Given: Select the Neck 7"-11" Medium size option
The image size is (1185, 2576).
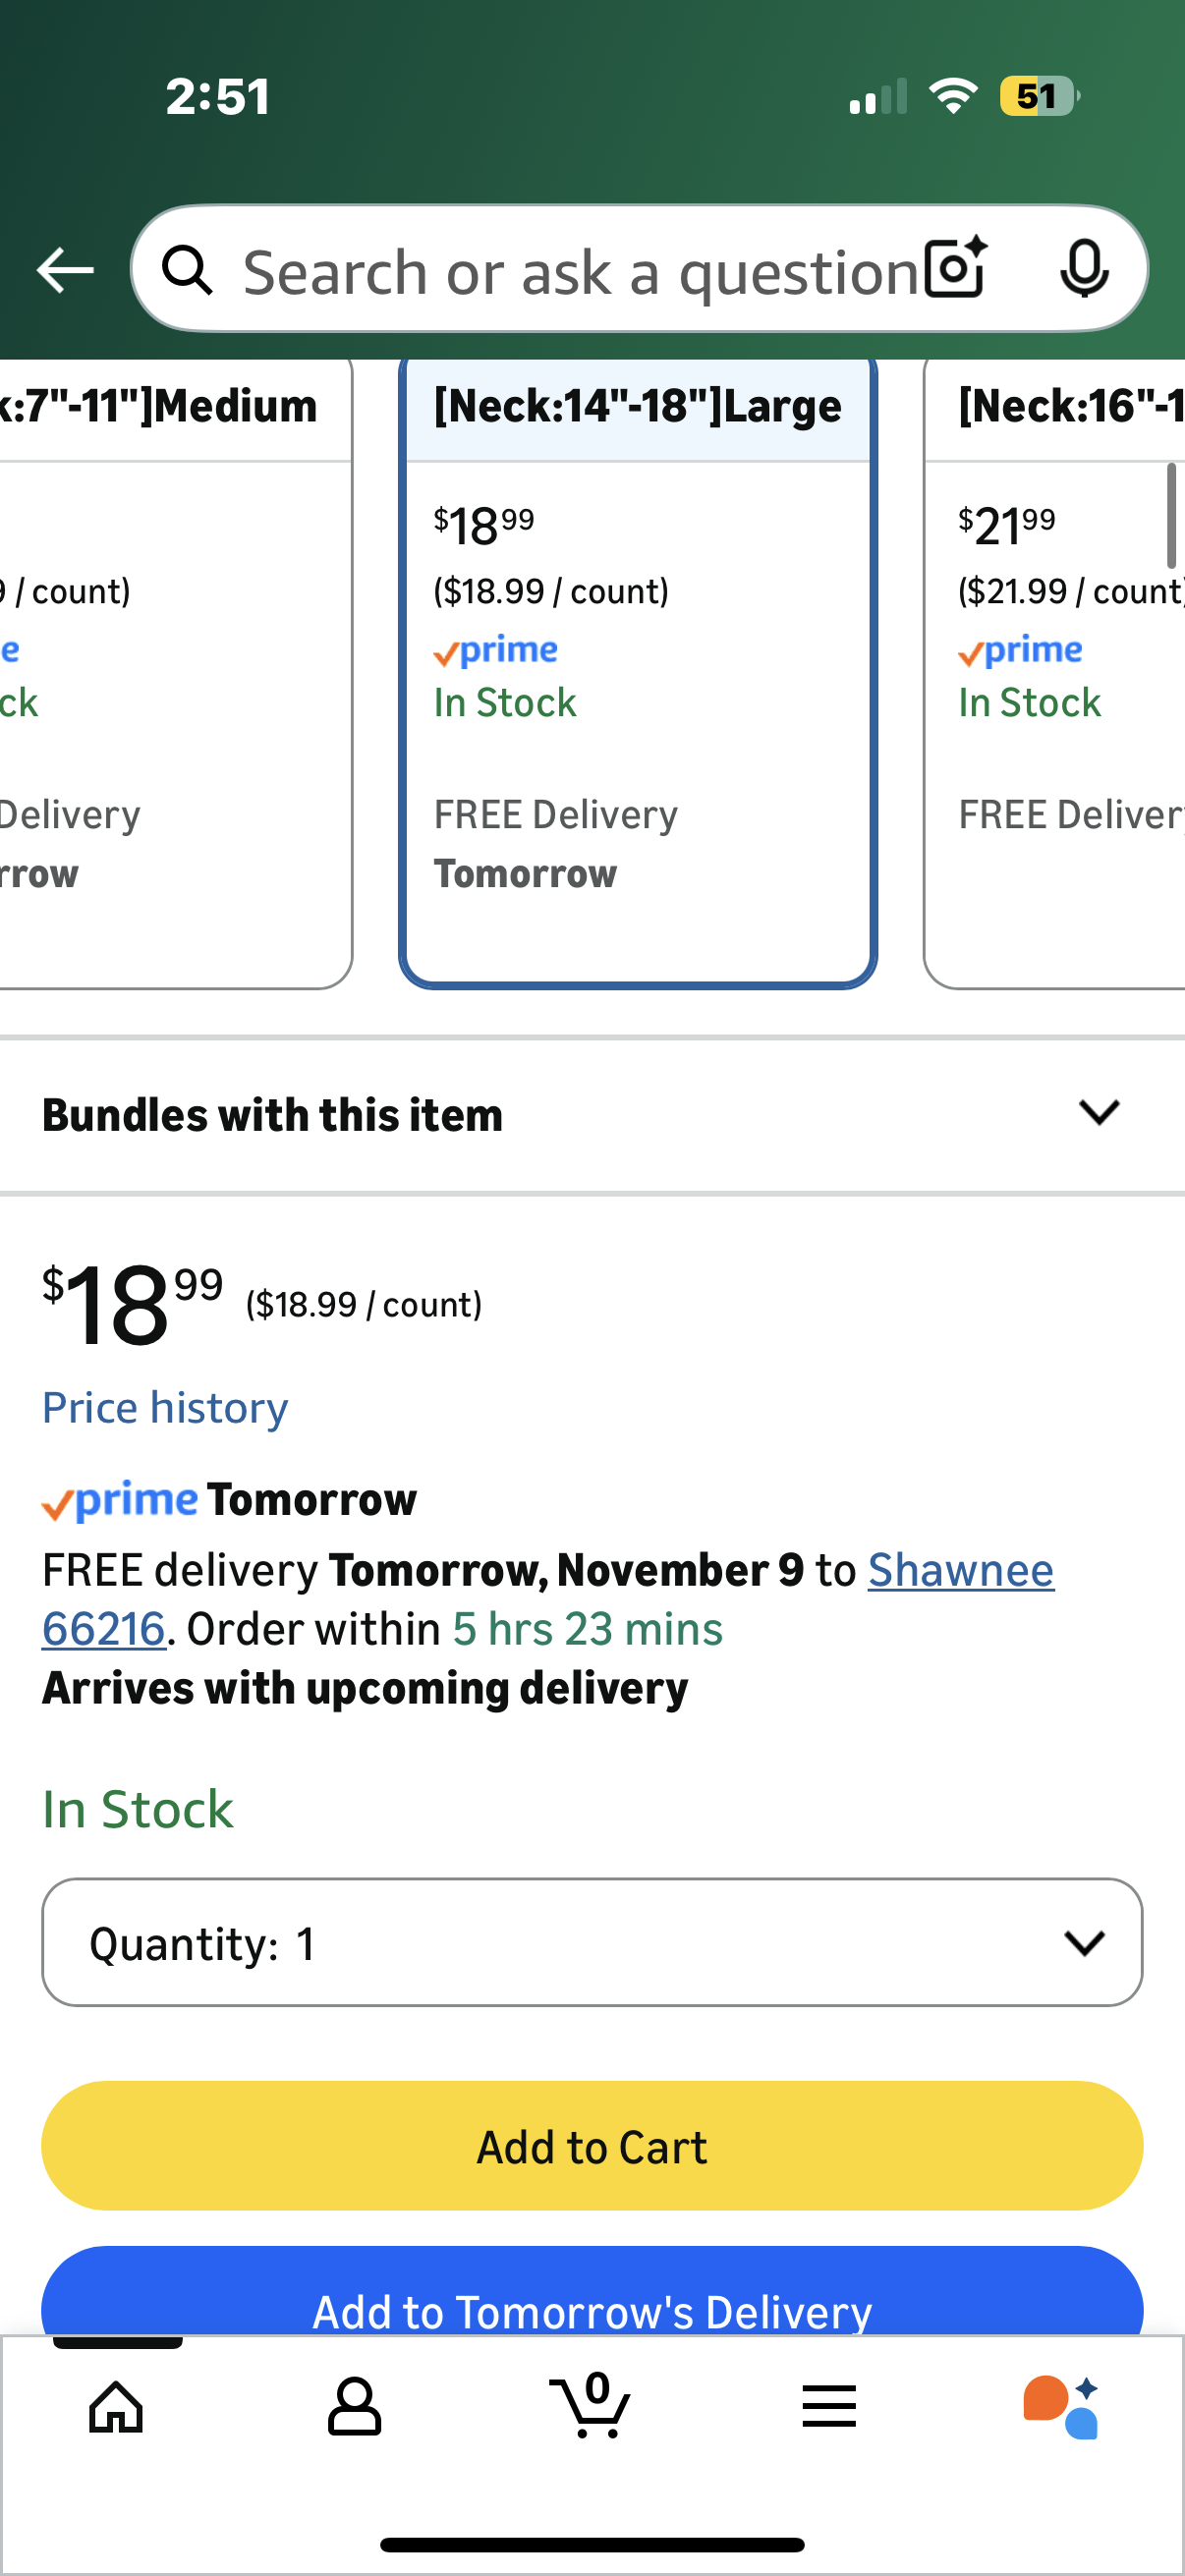Looking at the screenshot, I should (170, 670).
